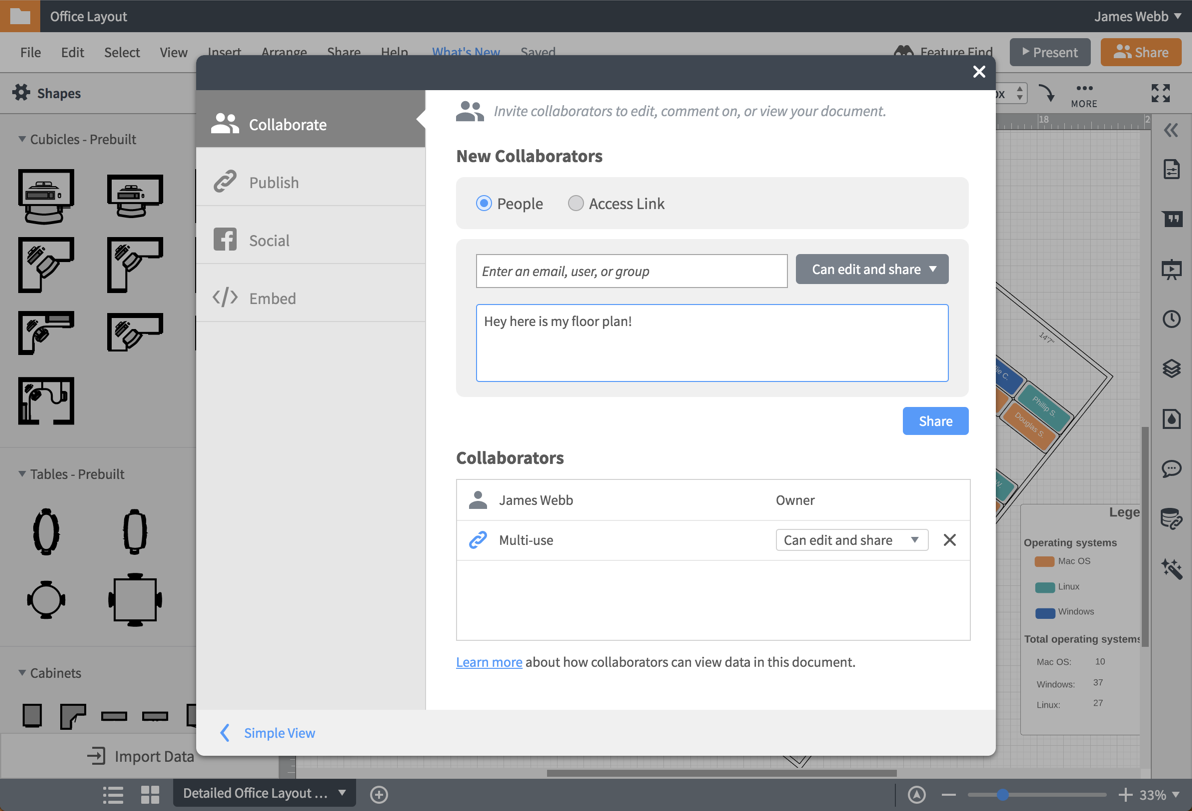Open the Learn more link

tap(489, 661)
